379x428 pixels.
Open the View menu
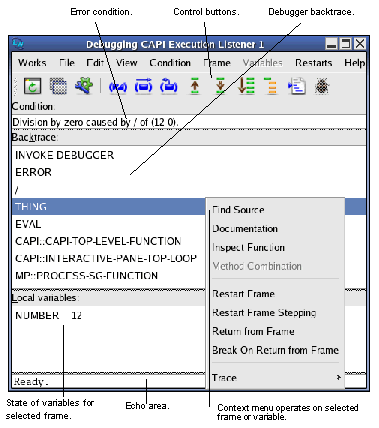tap(126, 63)
